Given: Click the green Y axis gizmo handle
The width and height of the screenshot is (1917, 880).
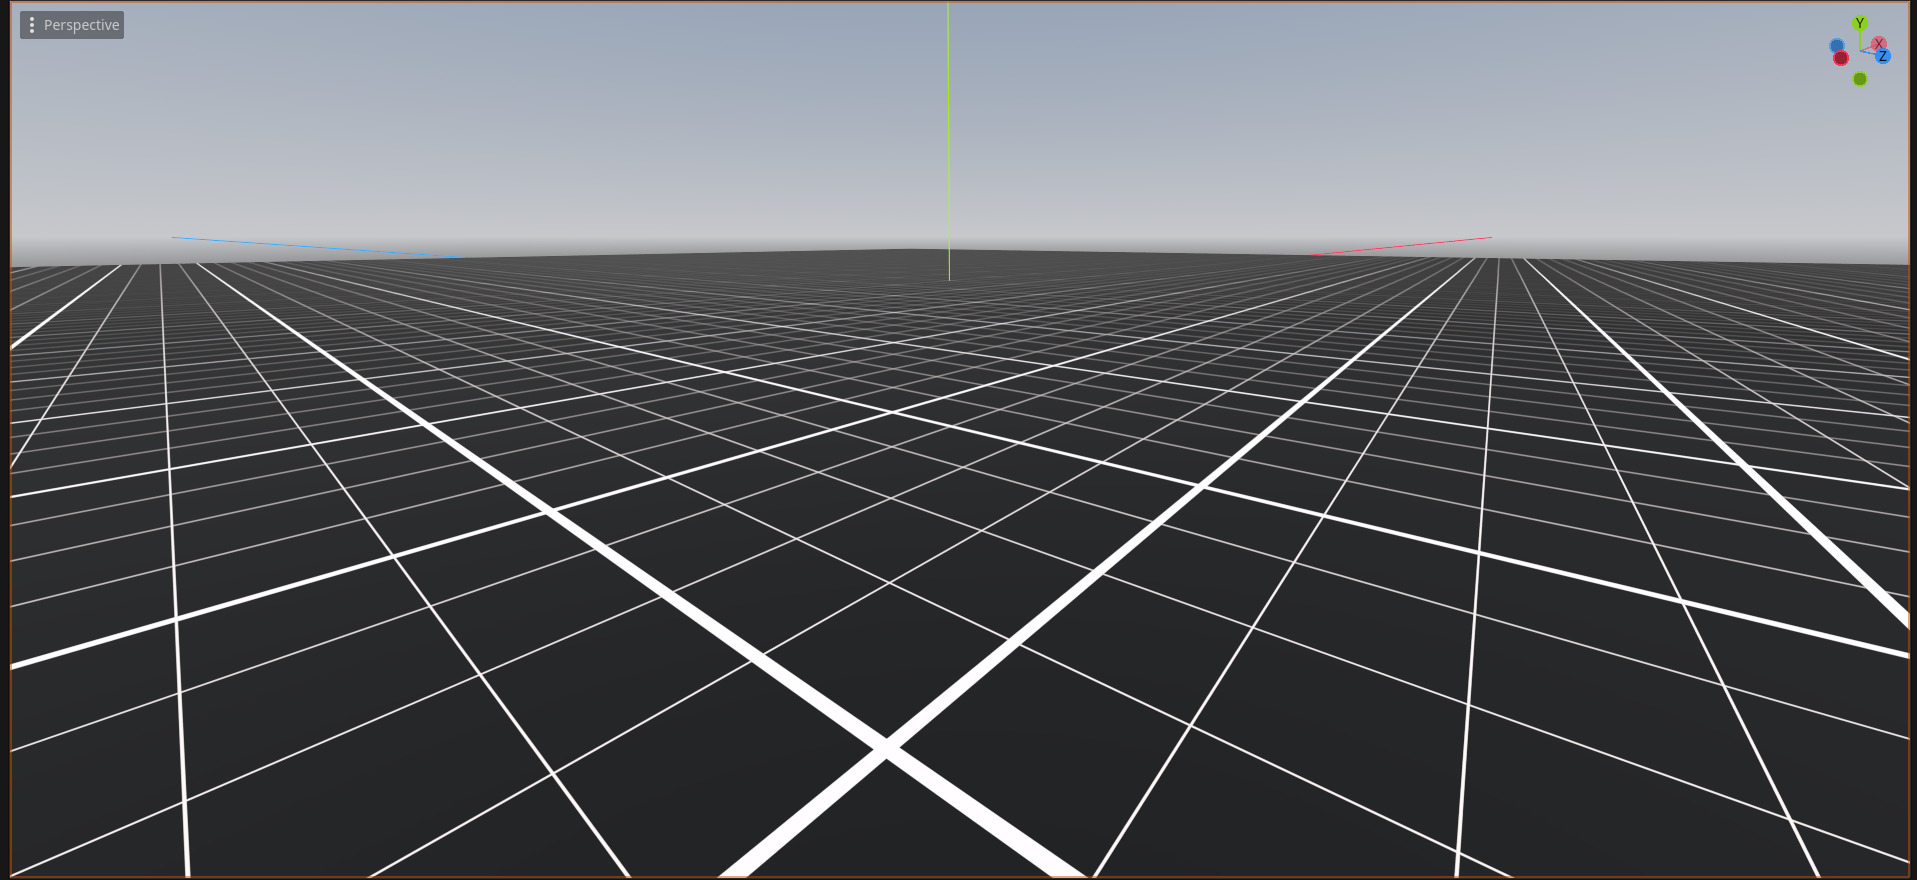Looking at the screenshot, I should pos(1860,23).
